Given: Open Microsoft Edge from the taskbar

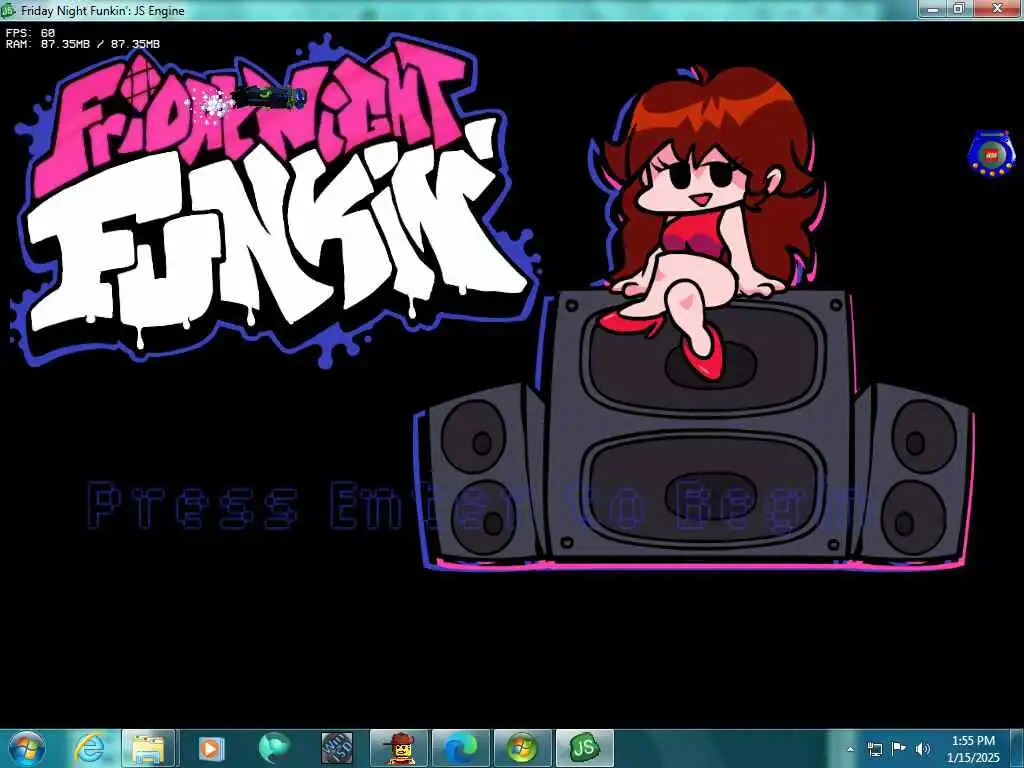Looking at the screenshot, I should coord(461,748).
